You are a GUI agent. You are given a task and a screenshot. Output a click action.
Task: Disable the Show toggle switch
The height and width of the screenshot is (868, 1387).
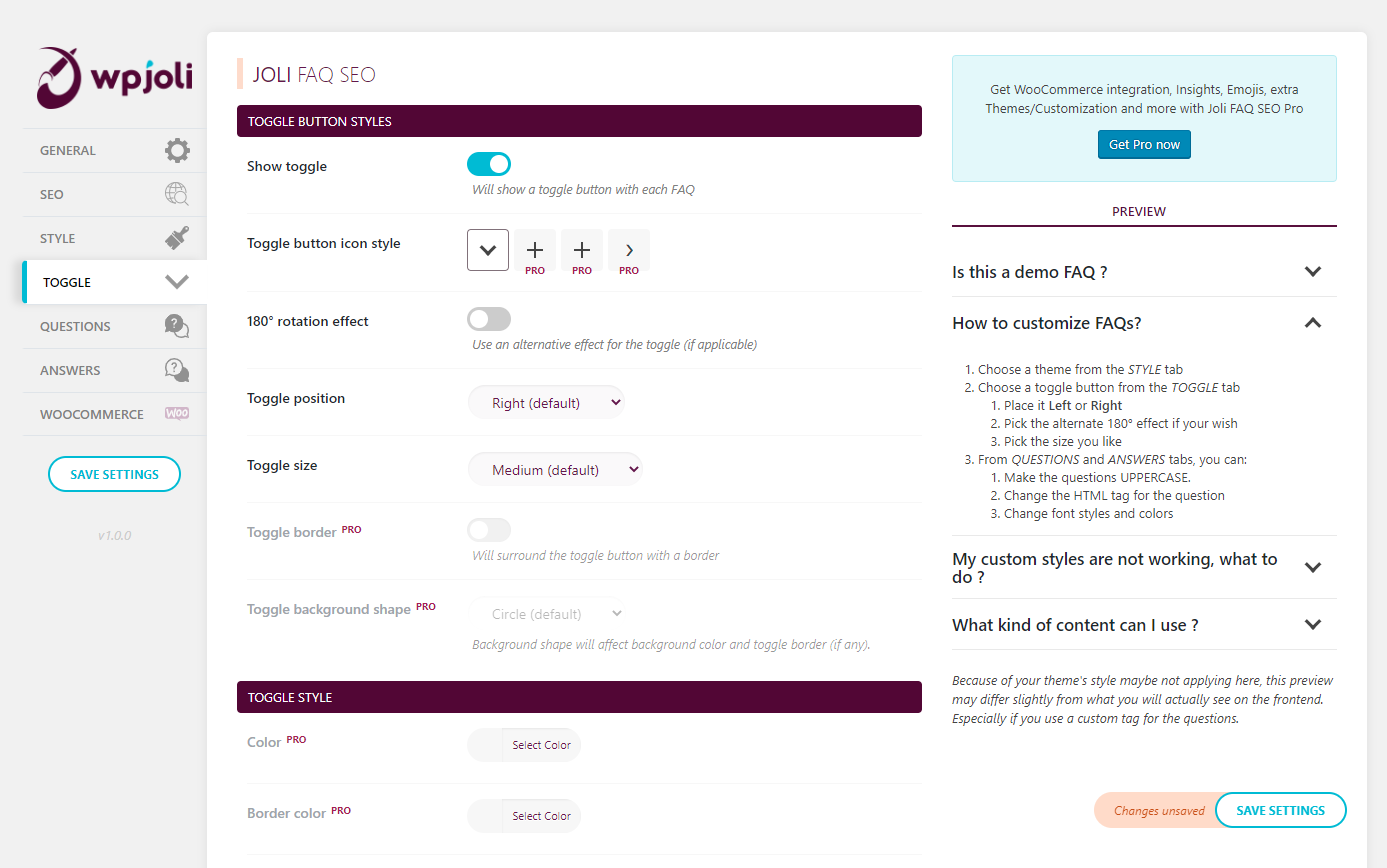pyautogui.click(x=489, y=164)
